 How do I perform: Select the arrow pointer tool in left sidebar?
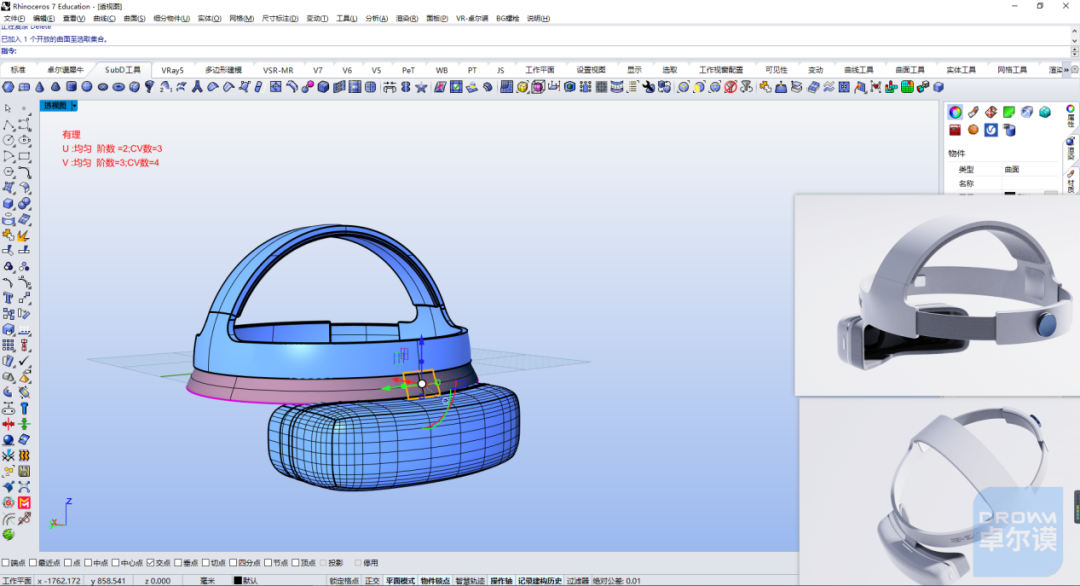(8, 108)
